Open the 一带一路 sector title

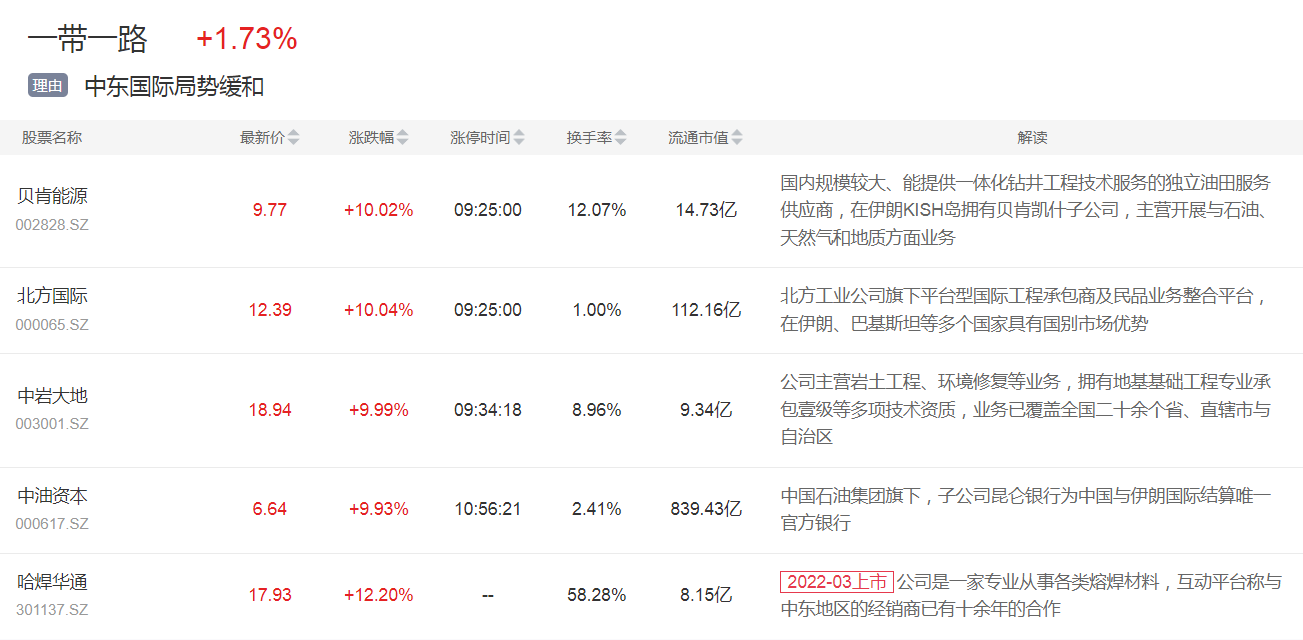(x=87, y=39)
